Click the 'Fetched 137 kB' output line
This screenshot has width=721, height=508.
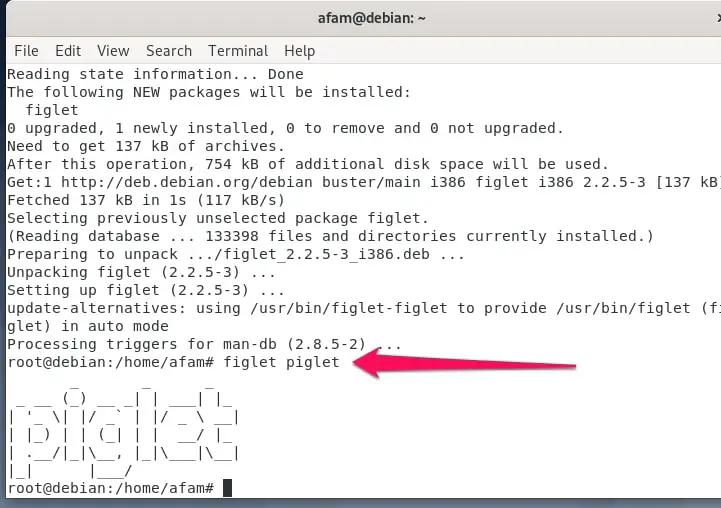pyautogui.click(x=146, y=200)
